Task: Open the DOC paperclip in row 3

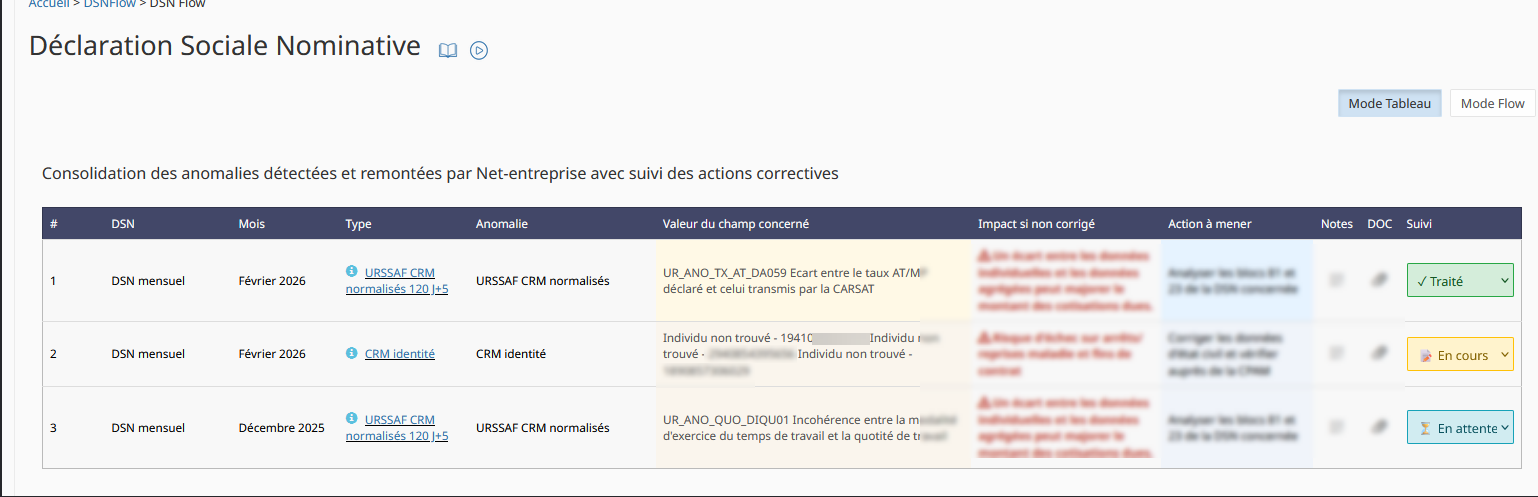Action: [1379, 427]
